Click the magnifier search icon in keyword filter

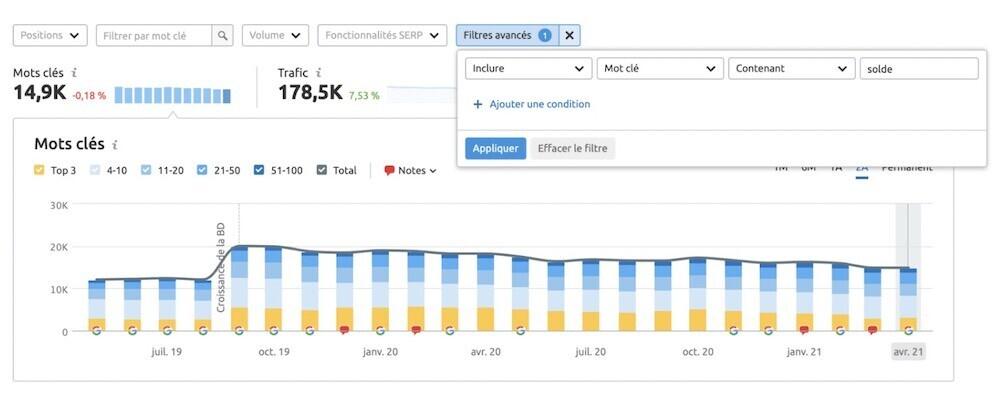pos(222,36)
